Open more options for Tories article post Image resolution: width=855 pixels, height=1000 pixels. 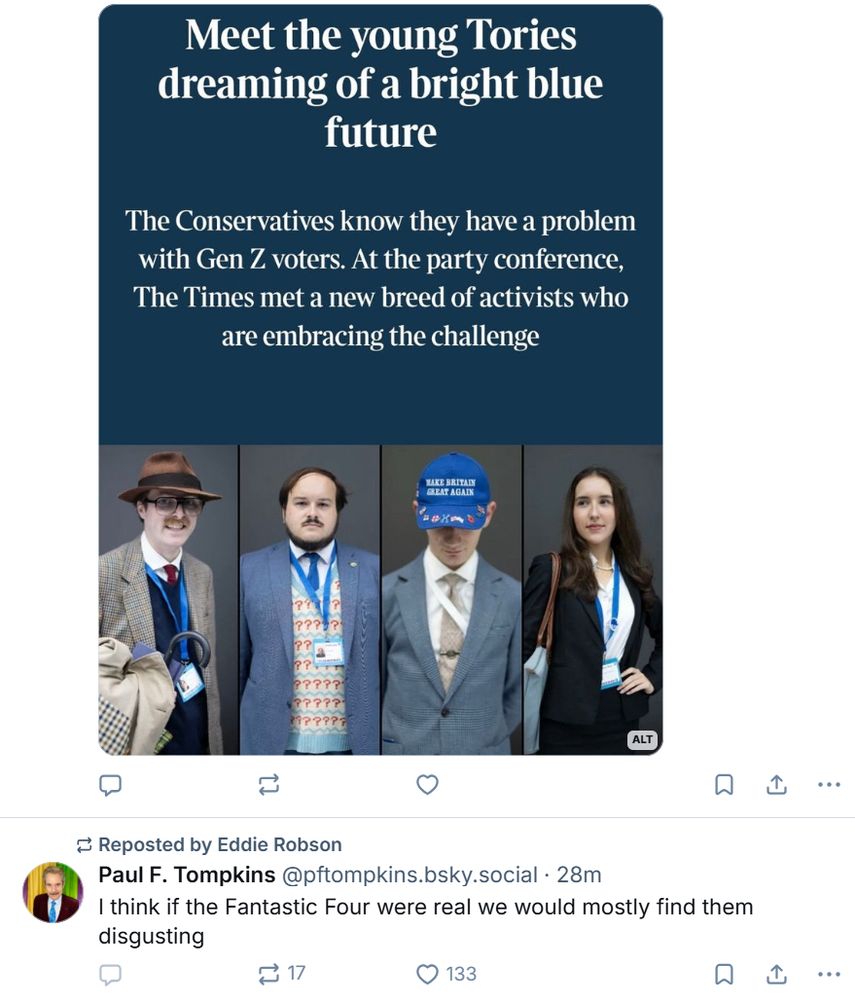tap(828, 784)
